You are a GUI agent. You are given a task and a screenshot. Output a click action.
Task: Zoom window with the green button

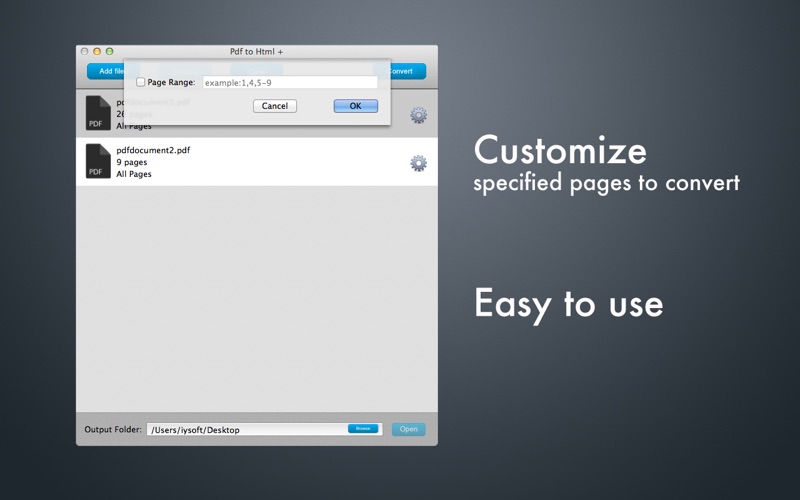tap(109, 52)
